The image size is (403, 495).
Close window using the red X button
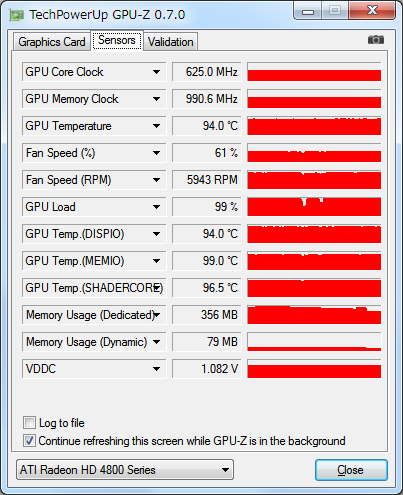[x=372, y=11]
